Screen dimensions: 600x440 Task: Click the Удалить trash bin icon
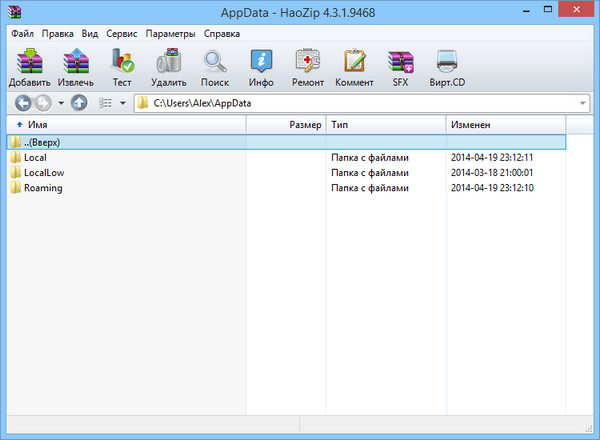168,67
